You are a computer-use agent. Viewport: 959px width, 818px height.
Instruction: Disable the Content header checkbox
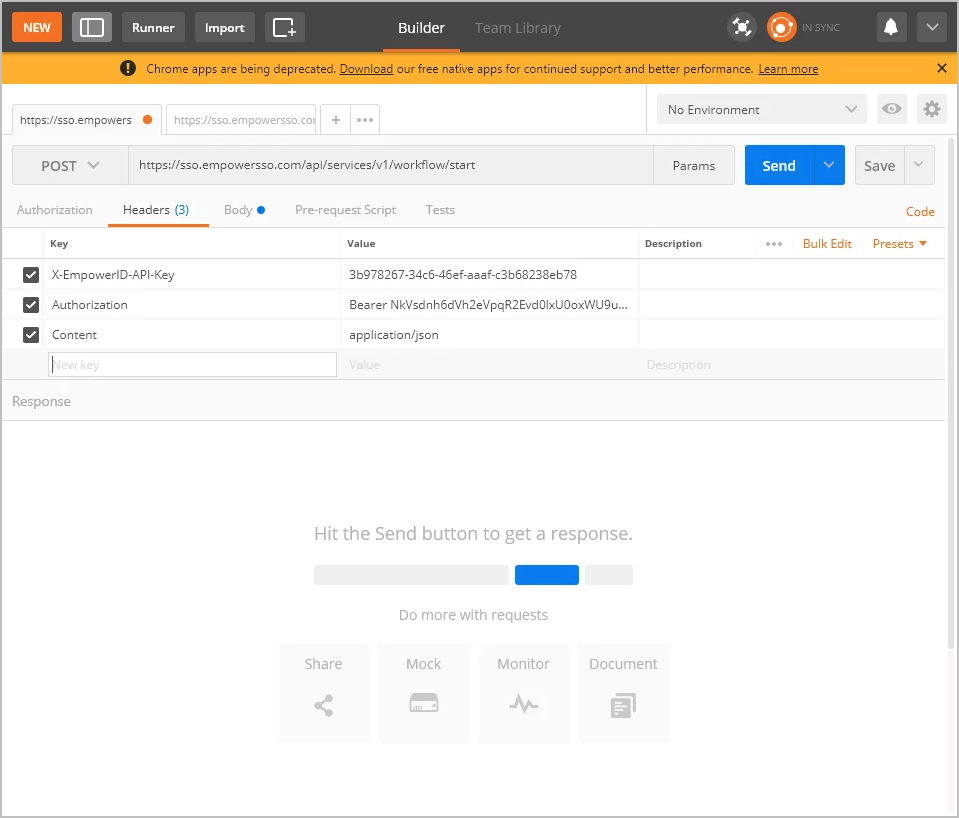(x=31, y=335)
